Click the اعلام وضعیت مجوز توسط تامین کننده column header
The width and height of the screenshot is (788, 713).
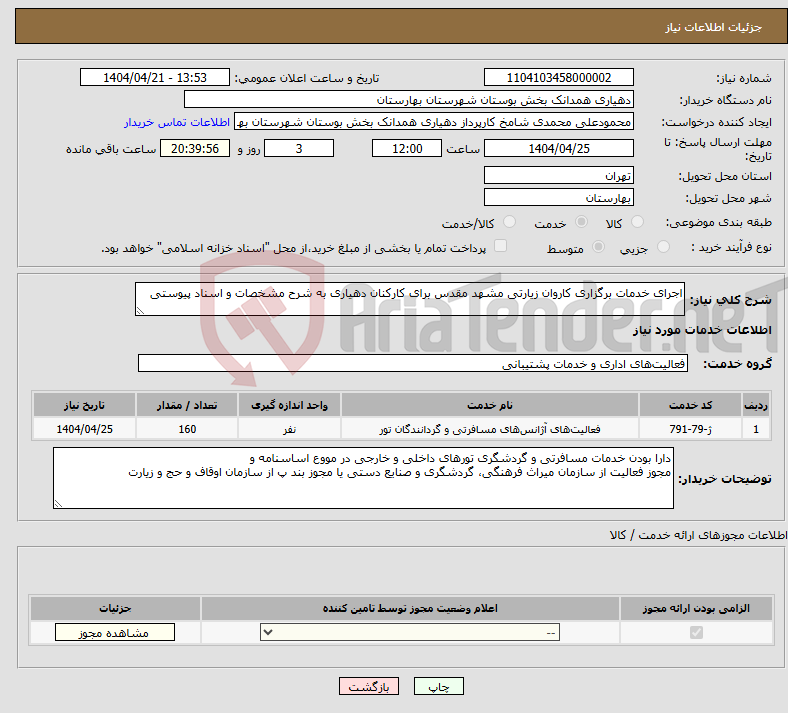[x=410, y=608]
